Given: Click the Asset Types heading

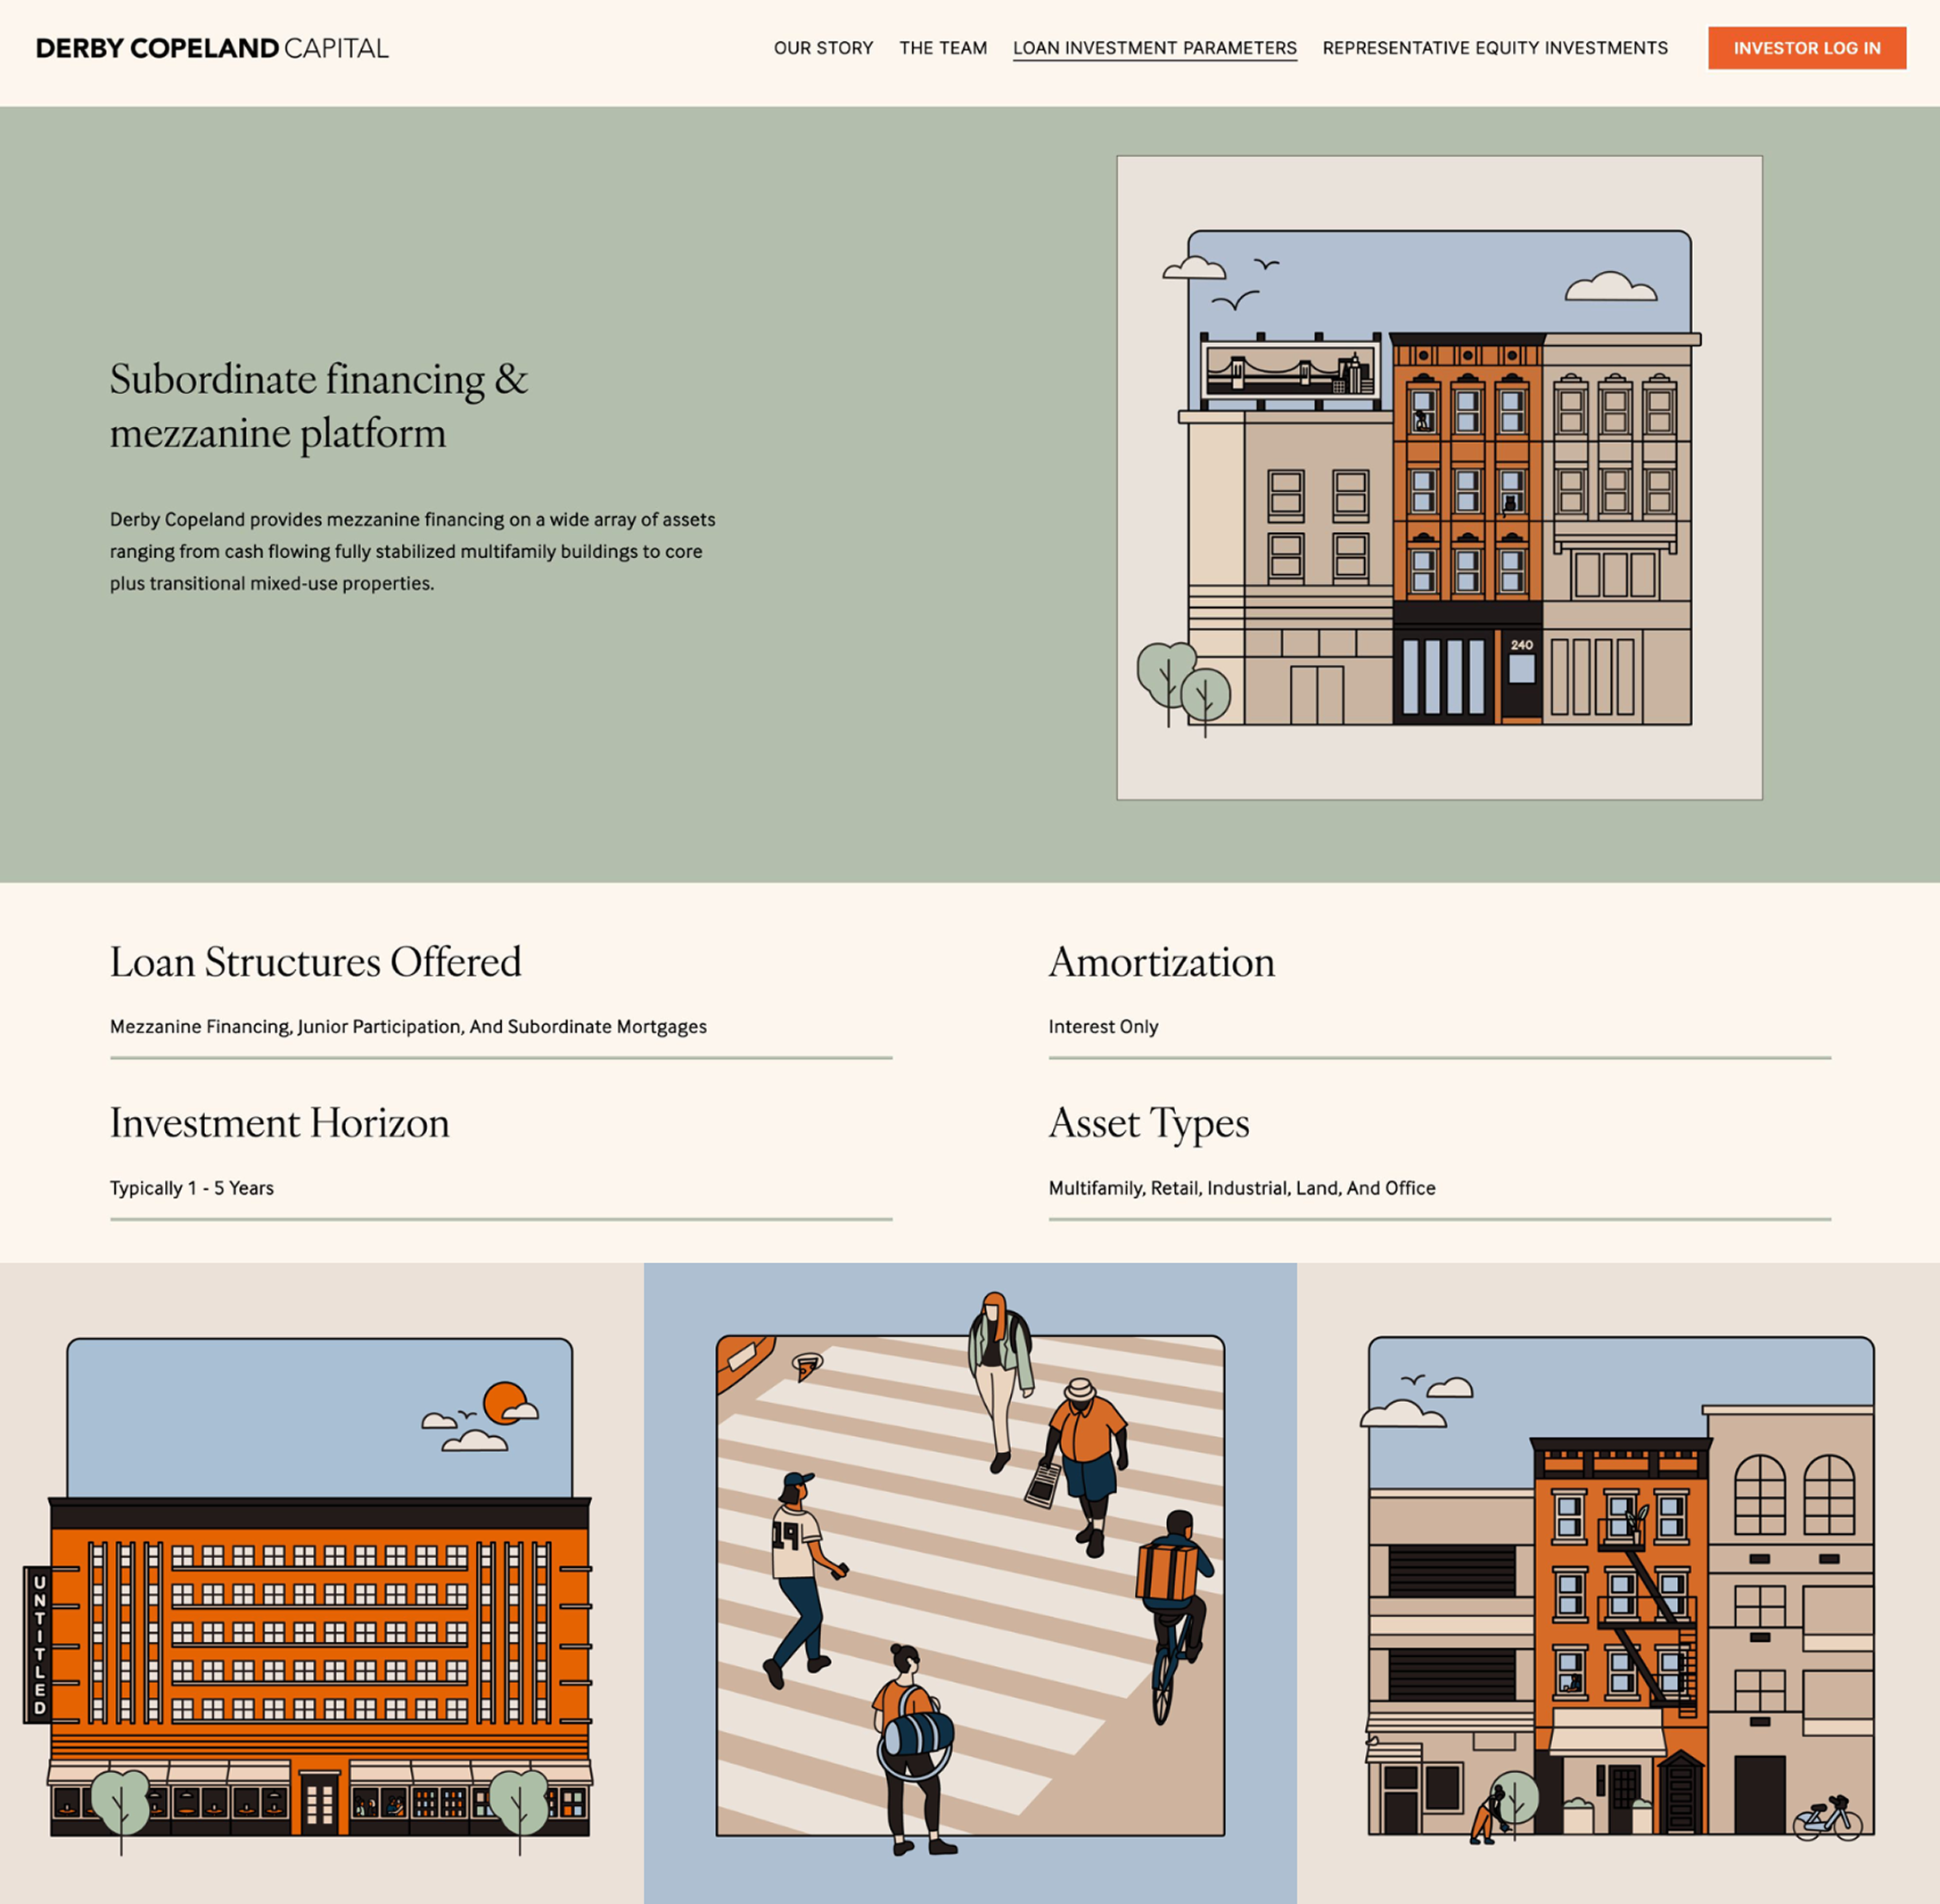Looking at the screenshot, I should (x=1148, y=1123).
